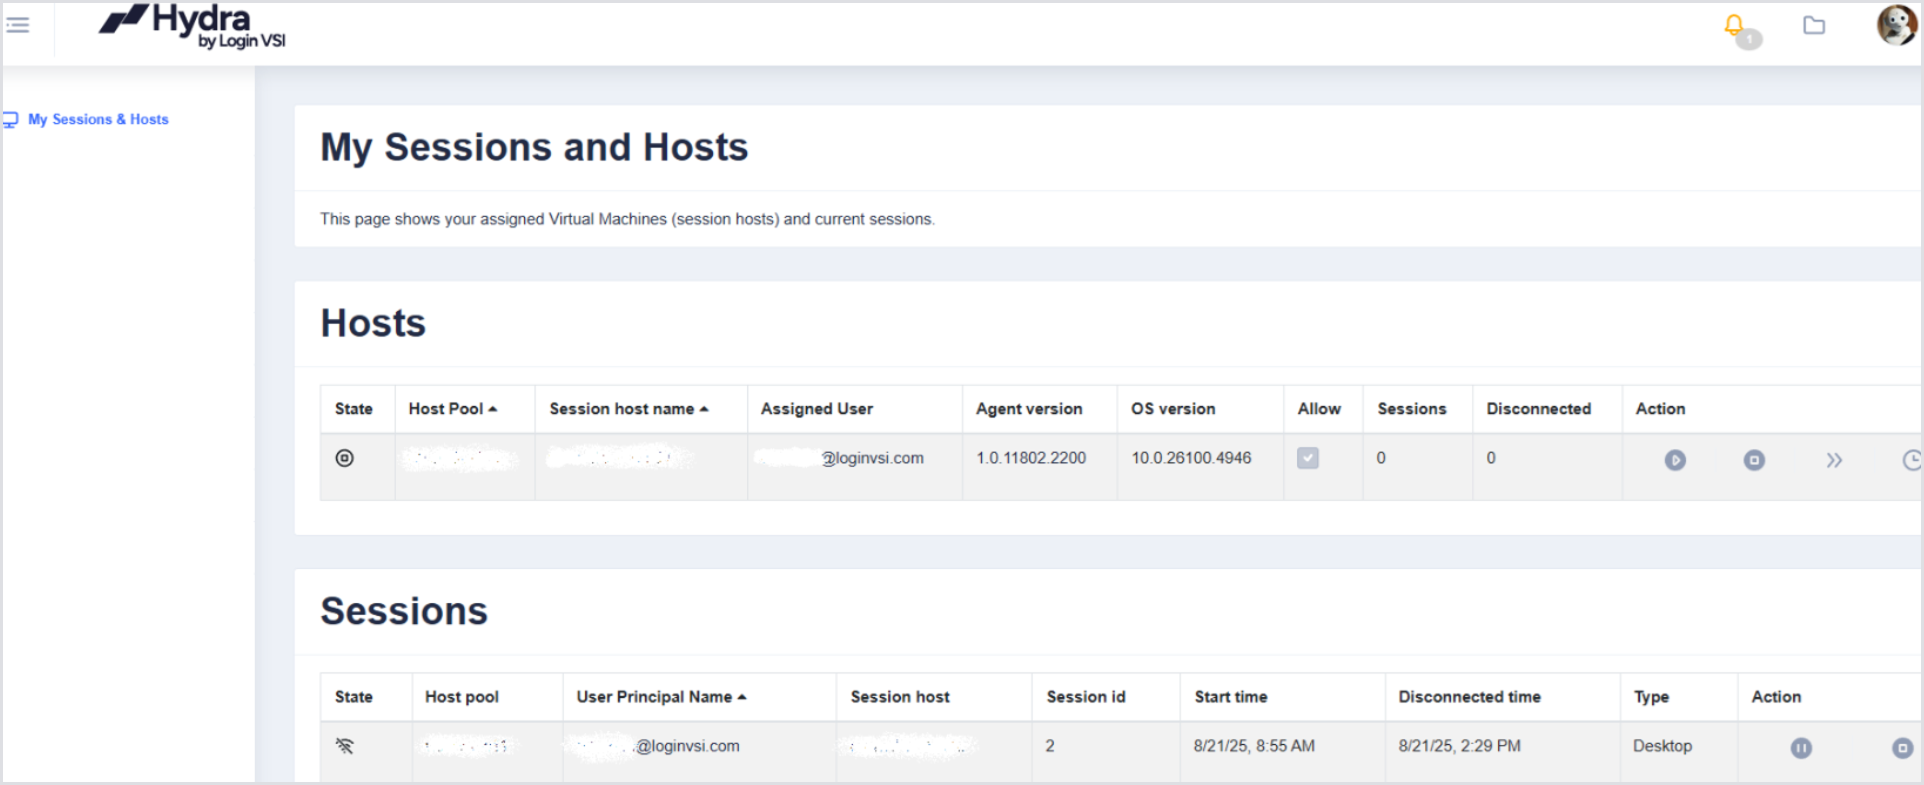The image size is (1924, 785).
Task: Click the Agent version column header
Action: (1029, 409)
